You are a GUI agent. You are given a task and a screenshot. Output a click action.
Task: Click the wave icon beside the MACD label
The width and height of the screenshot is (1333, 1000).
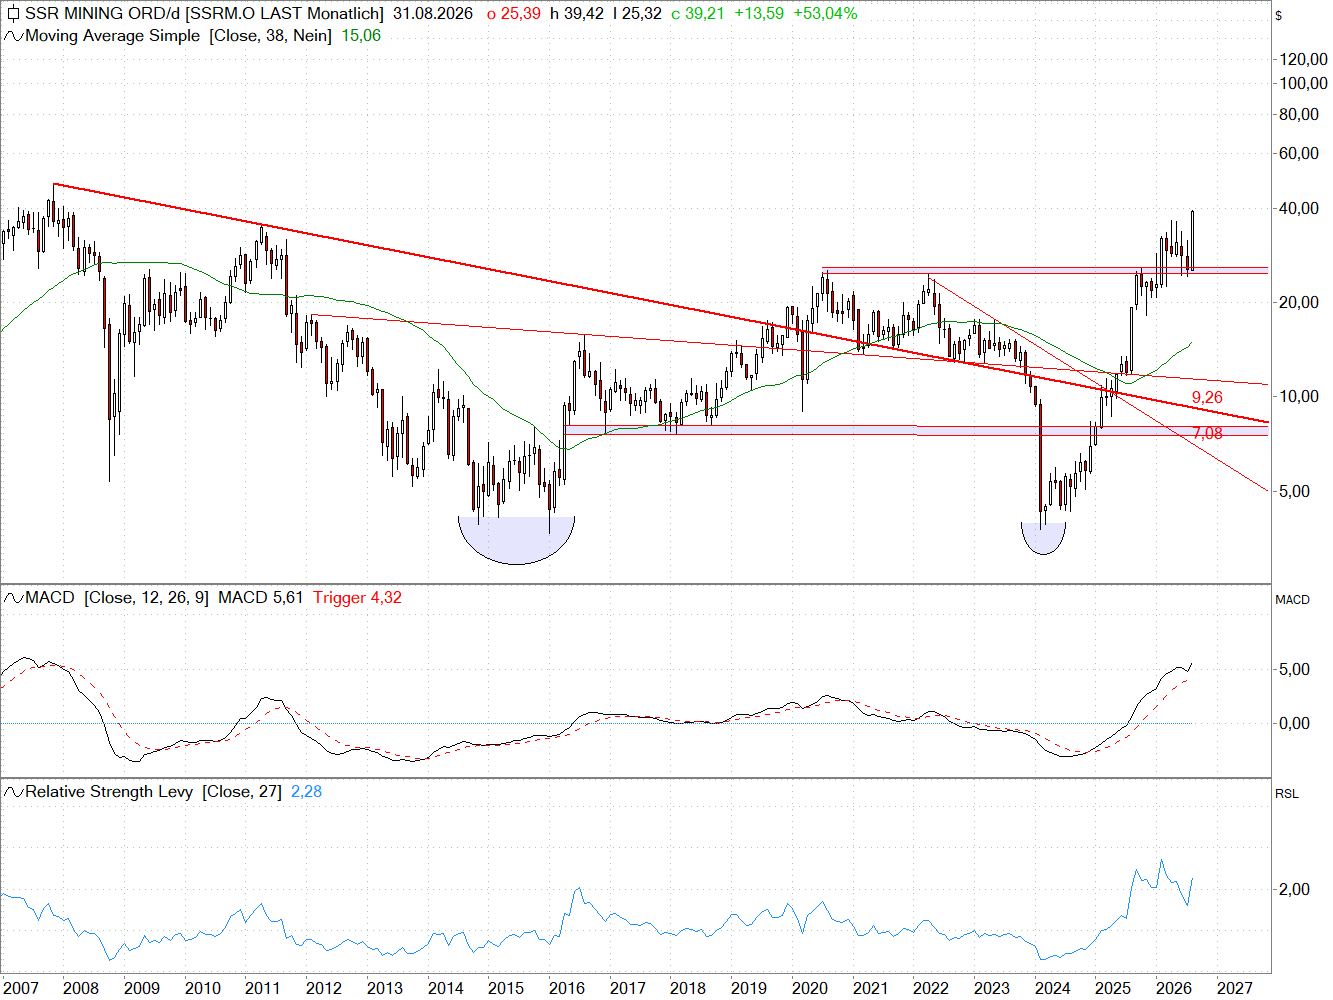point(13,598)
